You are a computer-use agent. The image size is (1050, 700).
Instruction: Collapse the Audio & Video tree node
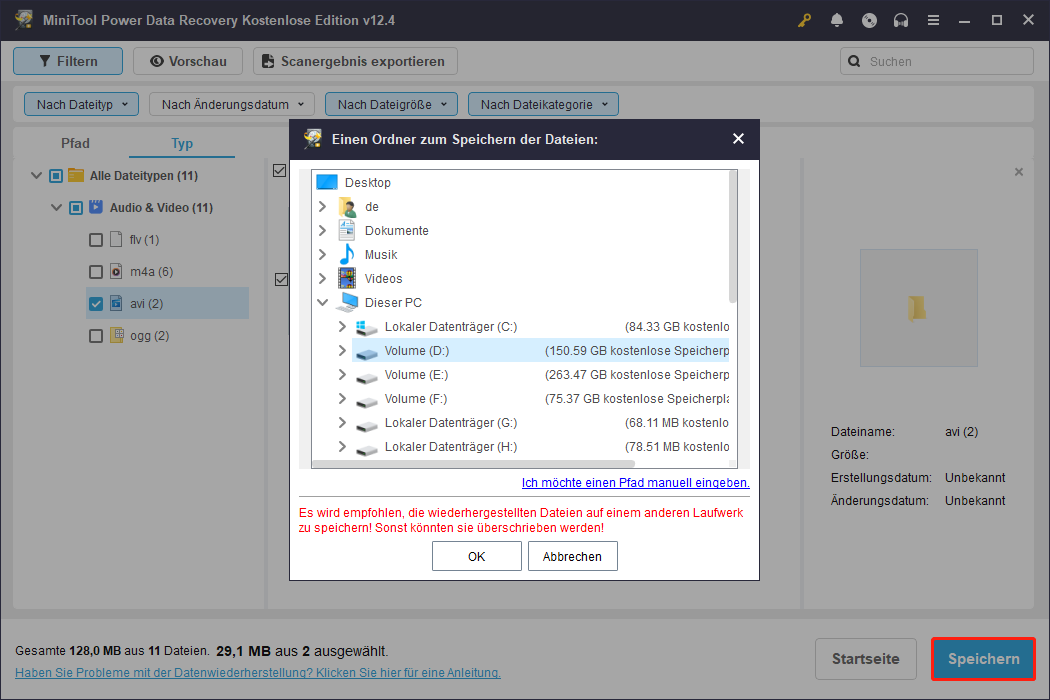(56, 208)
